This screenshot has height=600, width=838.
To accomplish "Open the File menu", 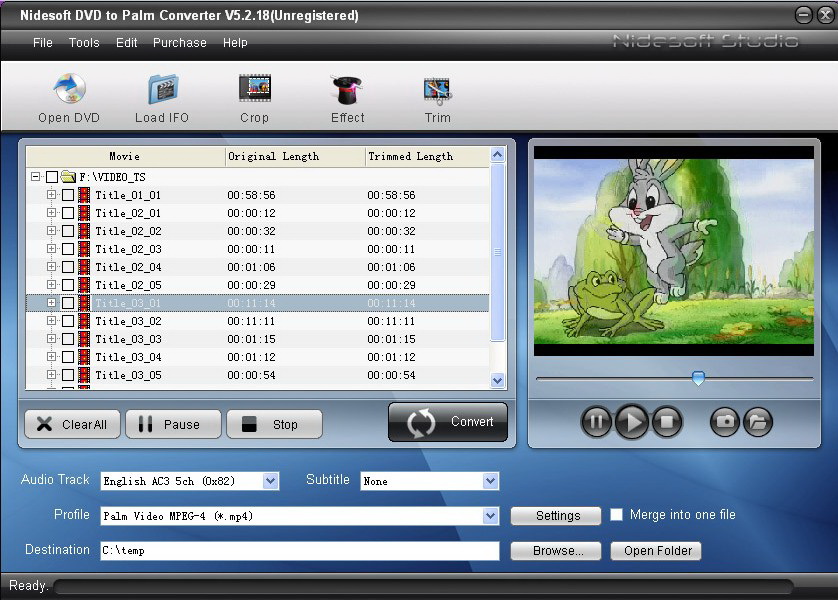I will [43, 43].
